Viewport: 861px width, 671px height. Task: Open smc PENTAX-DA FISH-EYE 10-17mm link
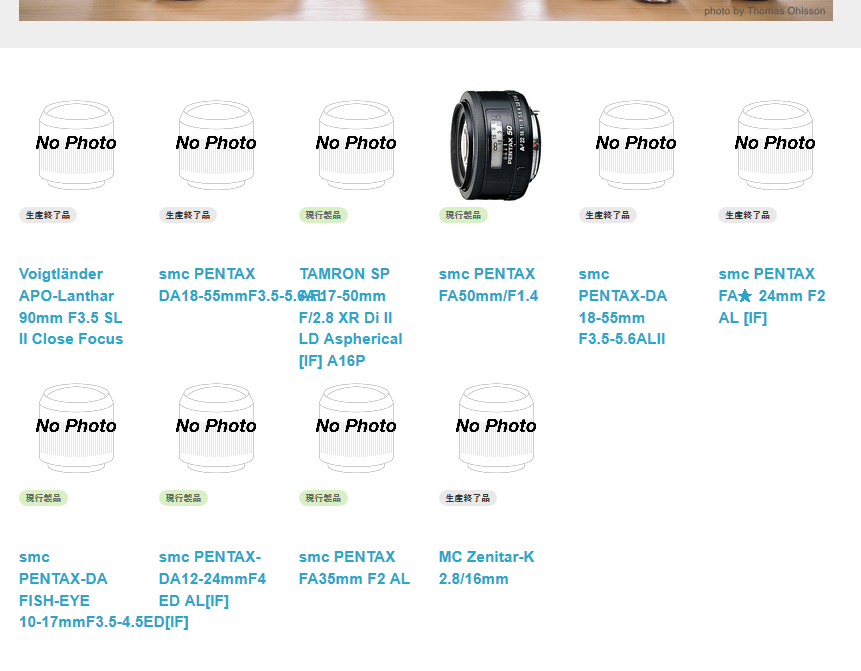(x=103, y=589)
